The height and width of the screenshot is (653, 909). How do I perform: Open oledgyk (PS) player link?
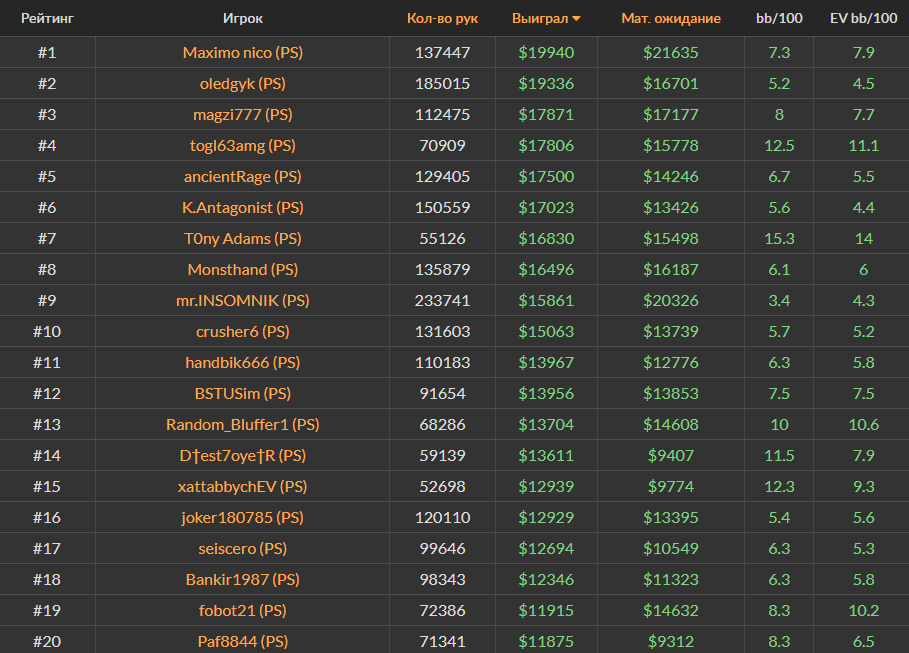[243, 83]
